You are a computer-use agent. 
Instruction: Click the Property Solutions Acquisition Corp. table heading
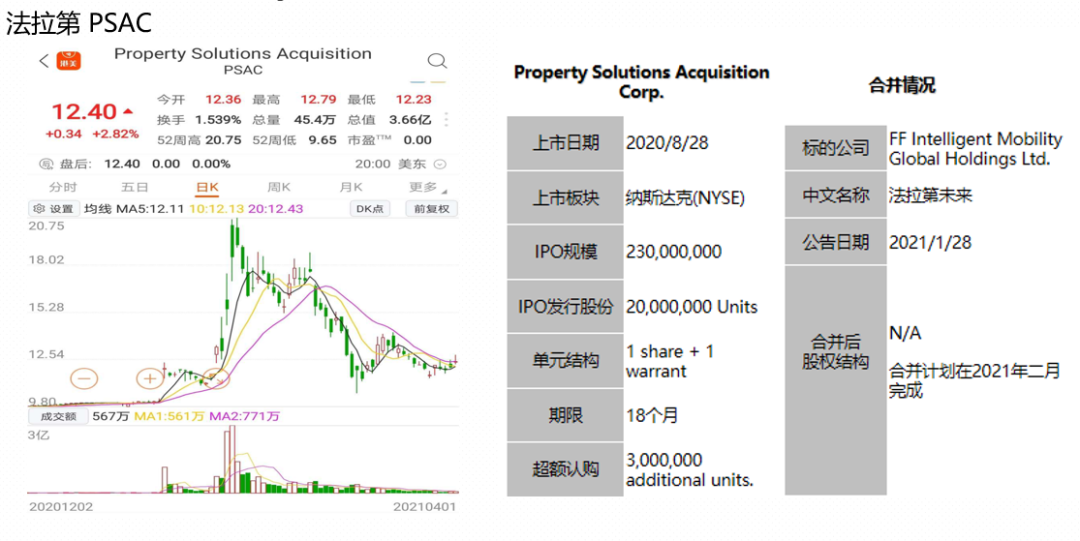click(641, 82)
